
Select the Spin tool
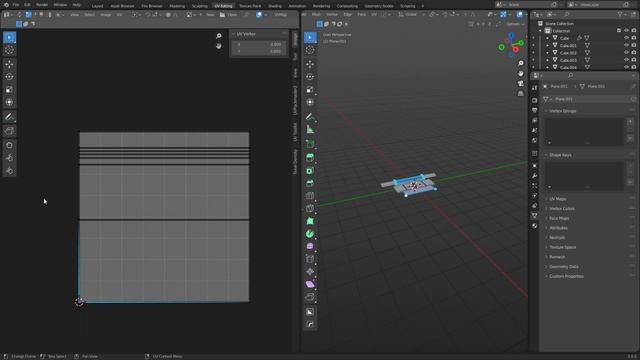click(x=310, y=233)
